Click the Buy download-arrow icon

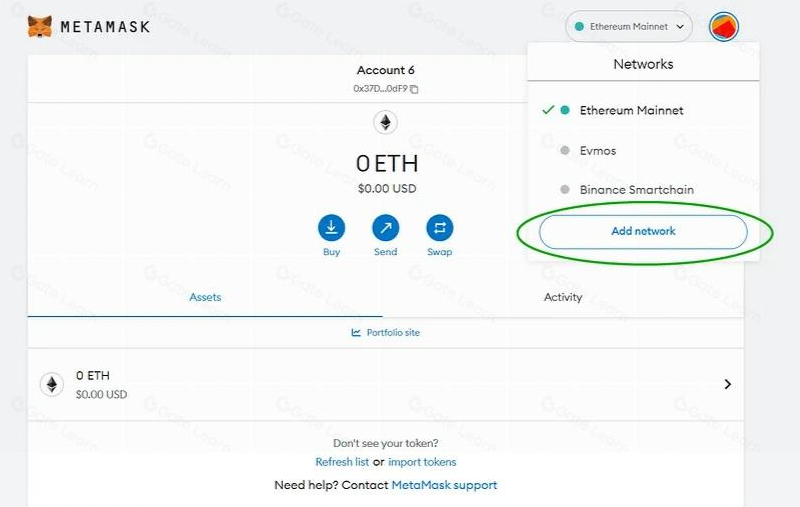[x=332, y=227]
